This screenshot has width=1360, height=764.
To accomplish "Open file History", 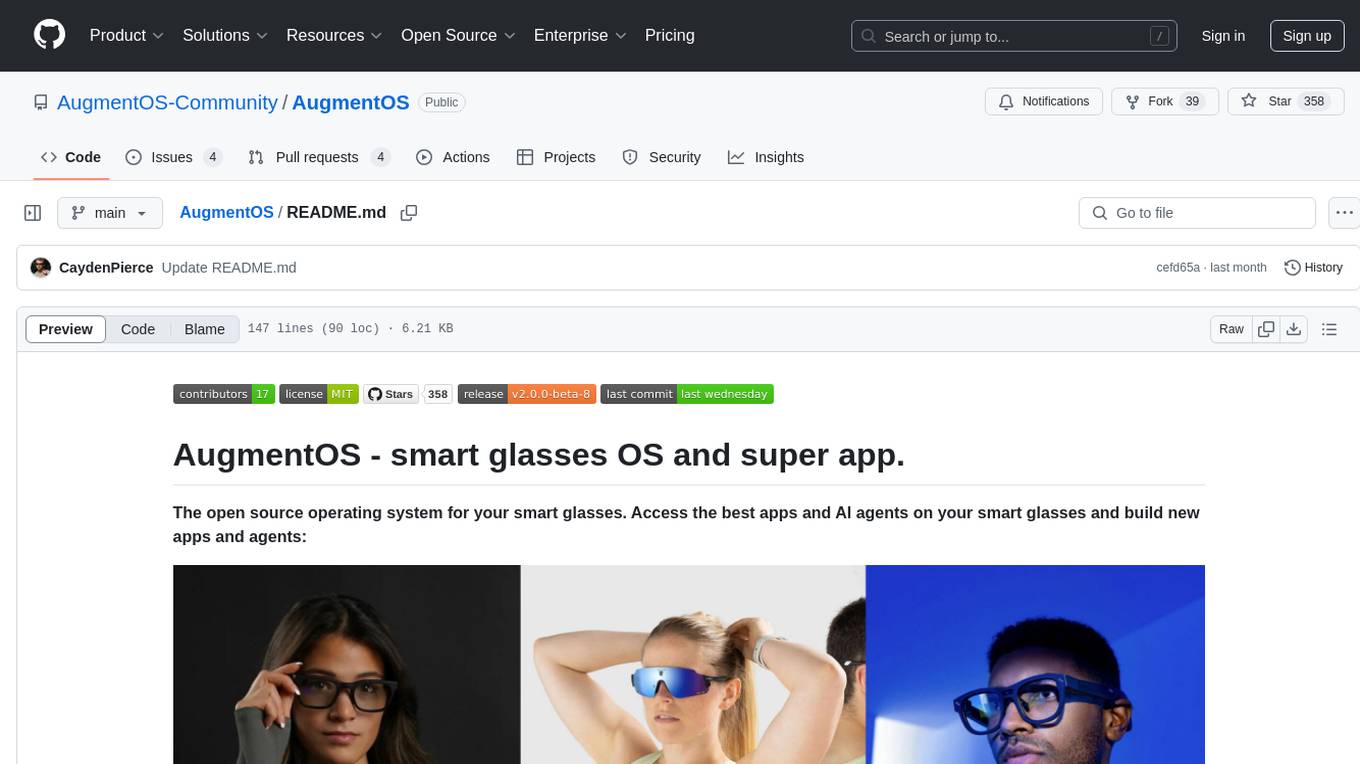I will 1313,268.
